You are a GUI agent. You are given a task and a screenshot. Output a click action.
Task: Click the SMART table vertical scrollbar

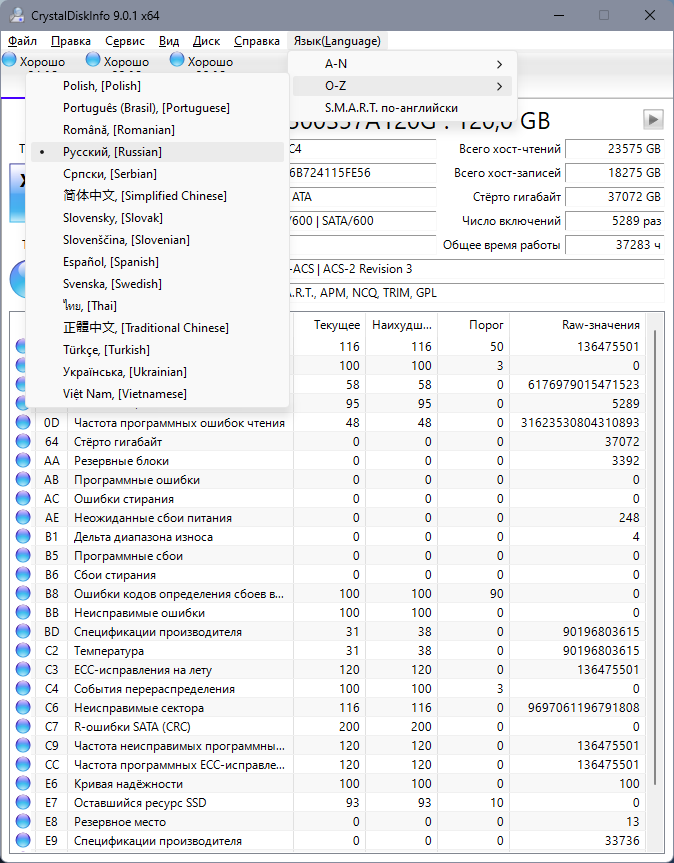(654, 557)
